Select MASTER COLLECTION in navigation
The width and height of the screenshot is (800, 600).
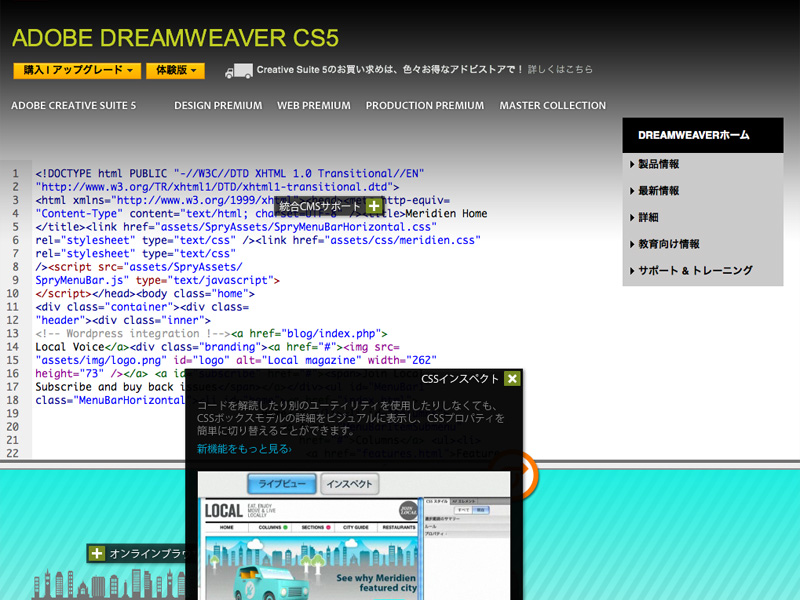[553, 106]
